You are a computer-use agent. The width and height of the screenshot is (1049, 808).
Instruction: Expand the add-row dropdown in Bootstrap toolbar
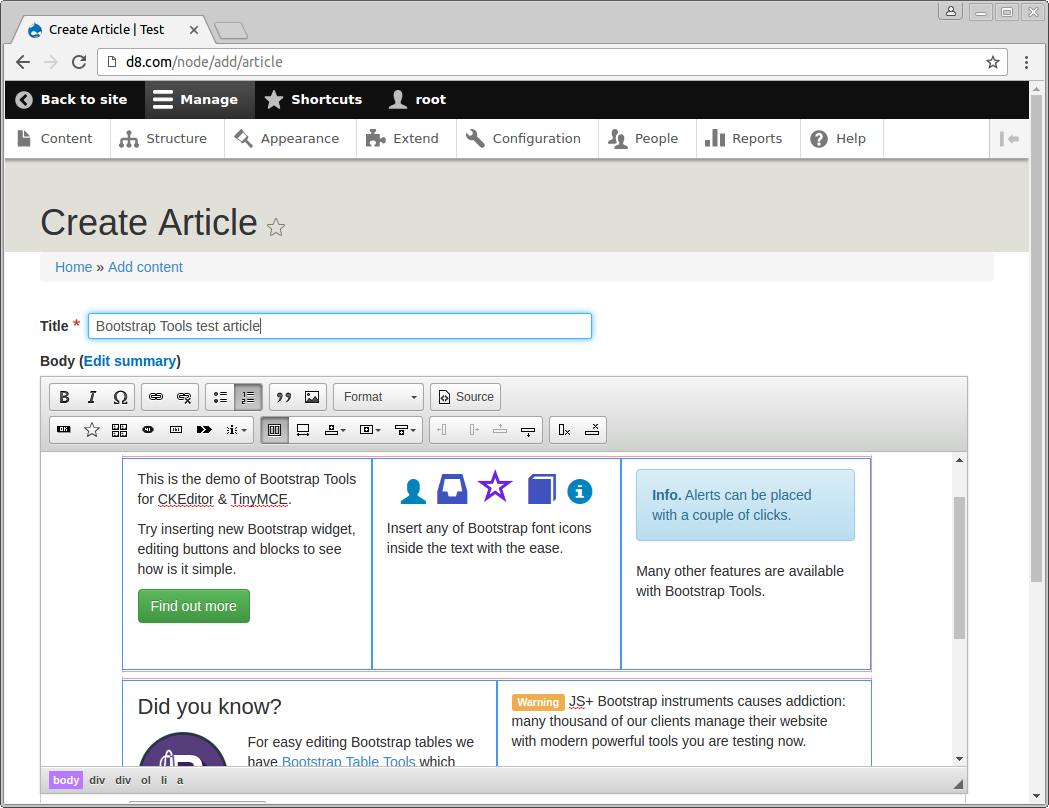click(335, 430)
